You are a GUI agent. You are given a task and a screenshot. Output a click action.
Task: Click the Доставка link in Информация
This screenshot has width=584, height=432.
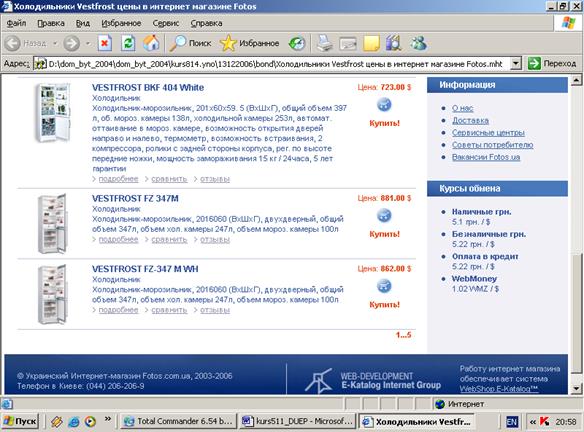[x=470, y=120]
